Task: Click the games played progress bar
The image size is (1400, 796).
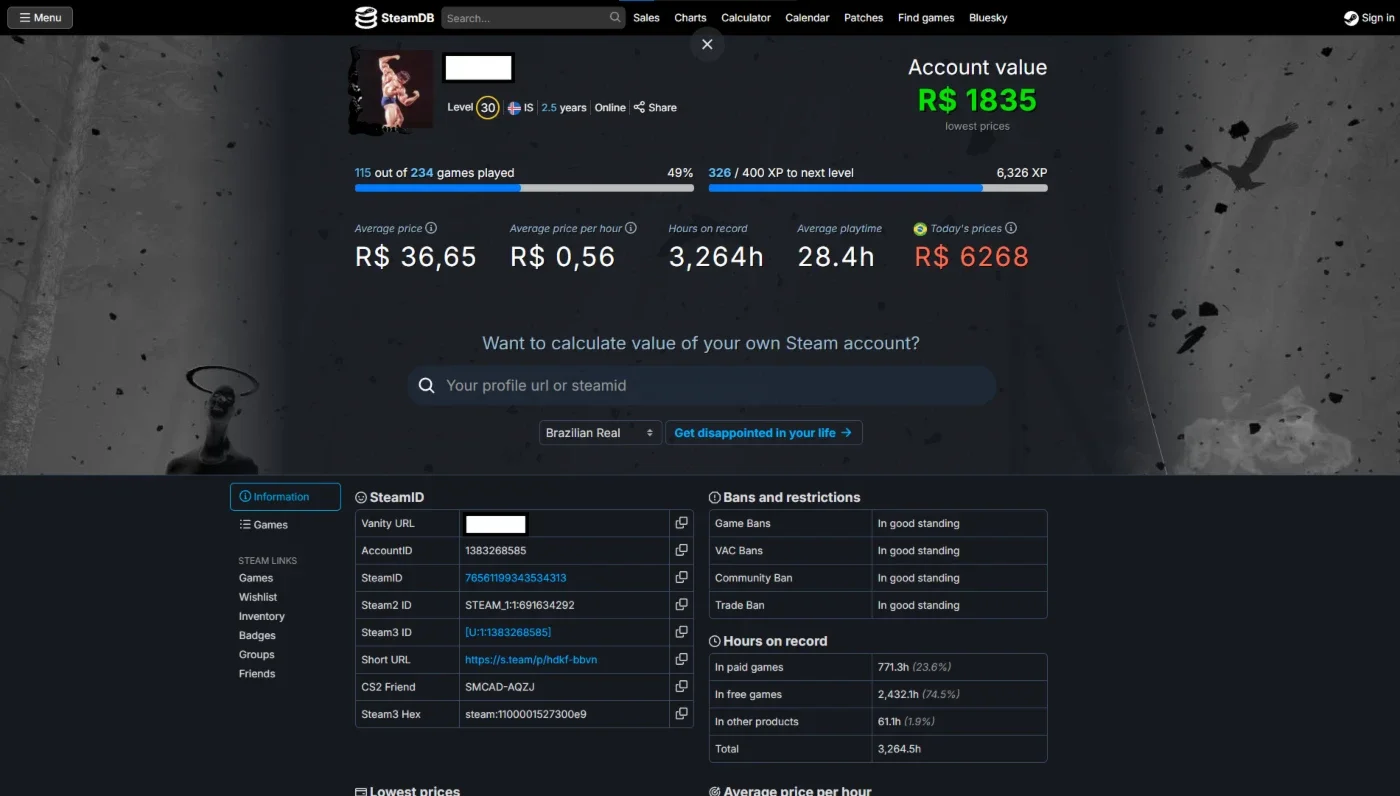Action: point(524,187)
